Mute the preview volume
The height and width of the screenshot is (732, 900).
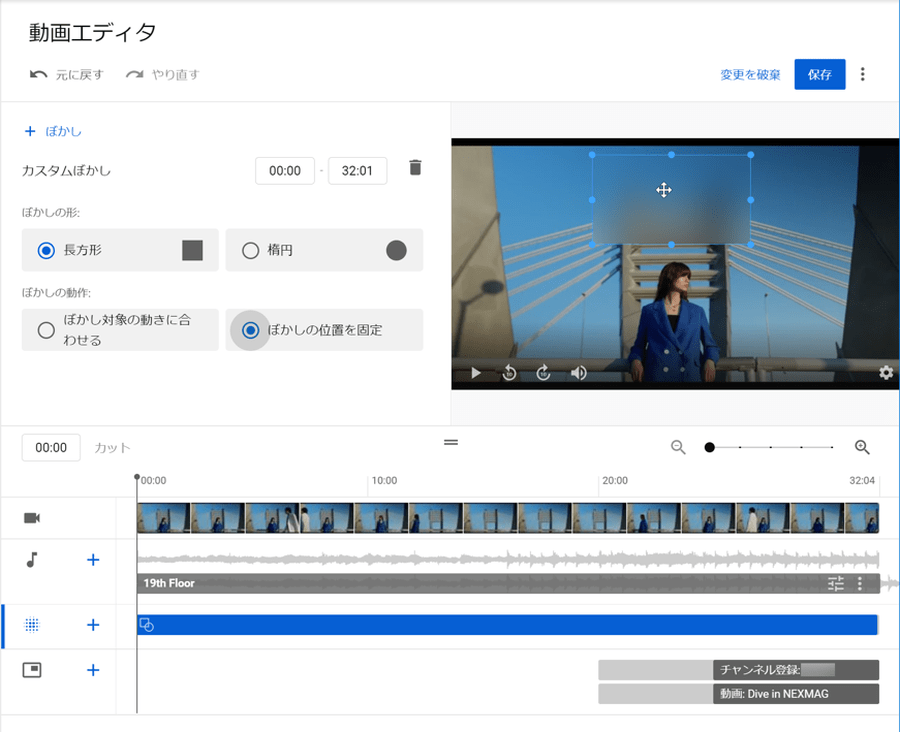(x=579, y=373)
